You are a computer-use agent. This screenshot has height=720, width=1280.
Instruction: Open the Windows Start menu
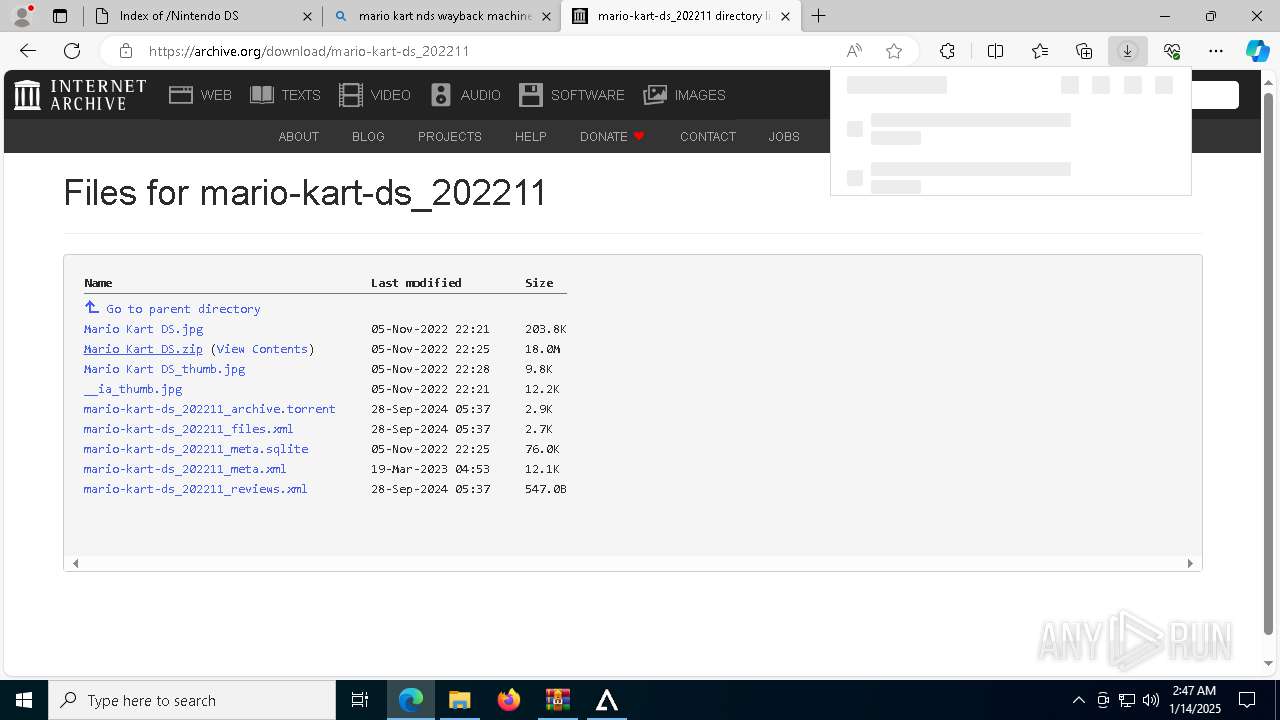click(x=24, y=700)
